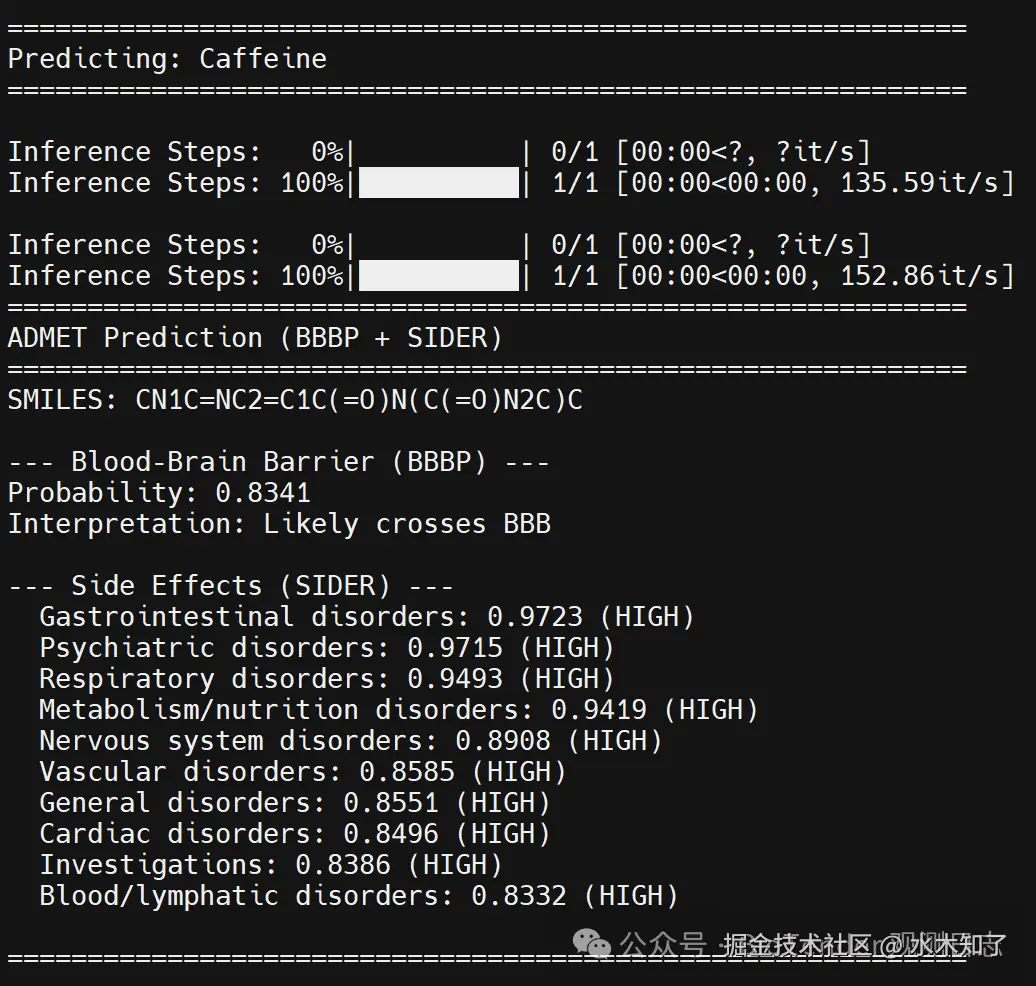
Task: Click the "Blood-Brain Barrier (BBBP)" section heading
Action: (279, 462)
